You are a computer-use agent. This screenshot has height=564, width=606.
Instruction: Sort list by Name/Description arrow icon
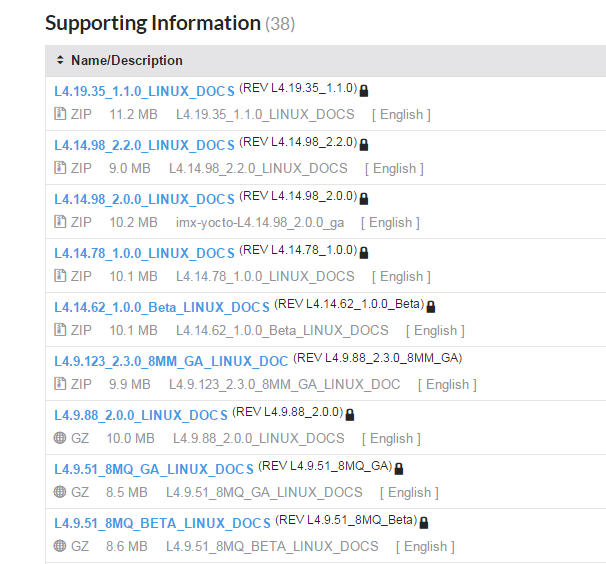pos(60,61)
